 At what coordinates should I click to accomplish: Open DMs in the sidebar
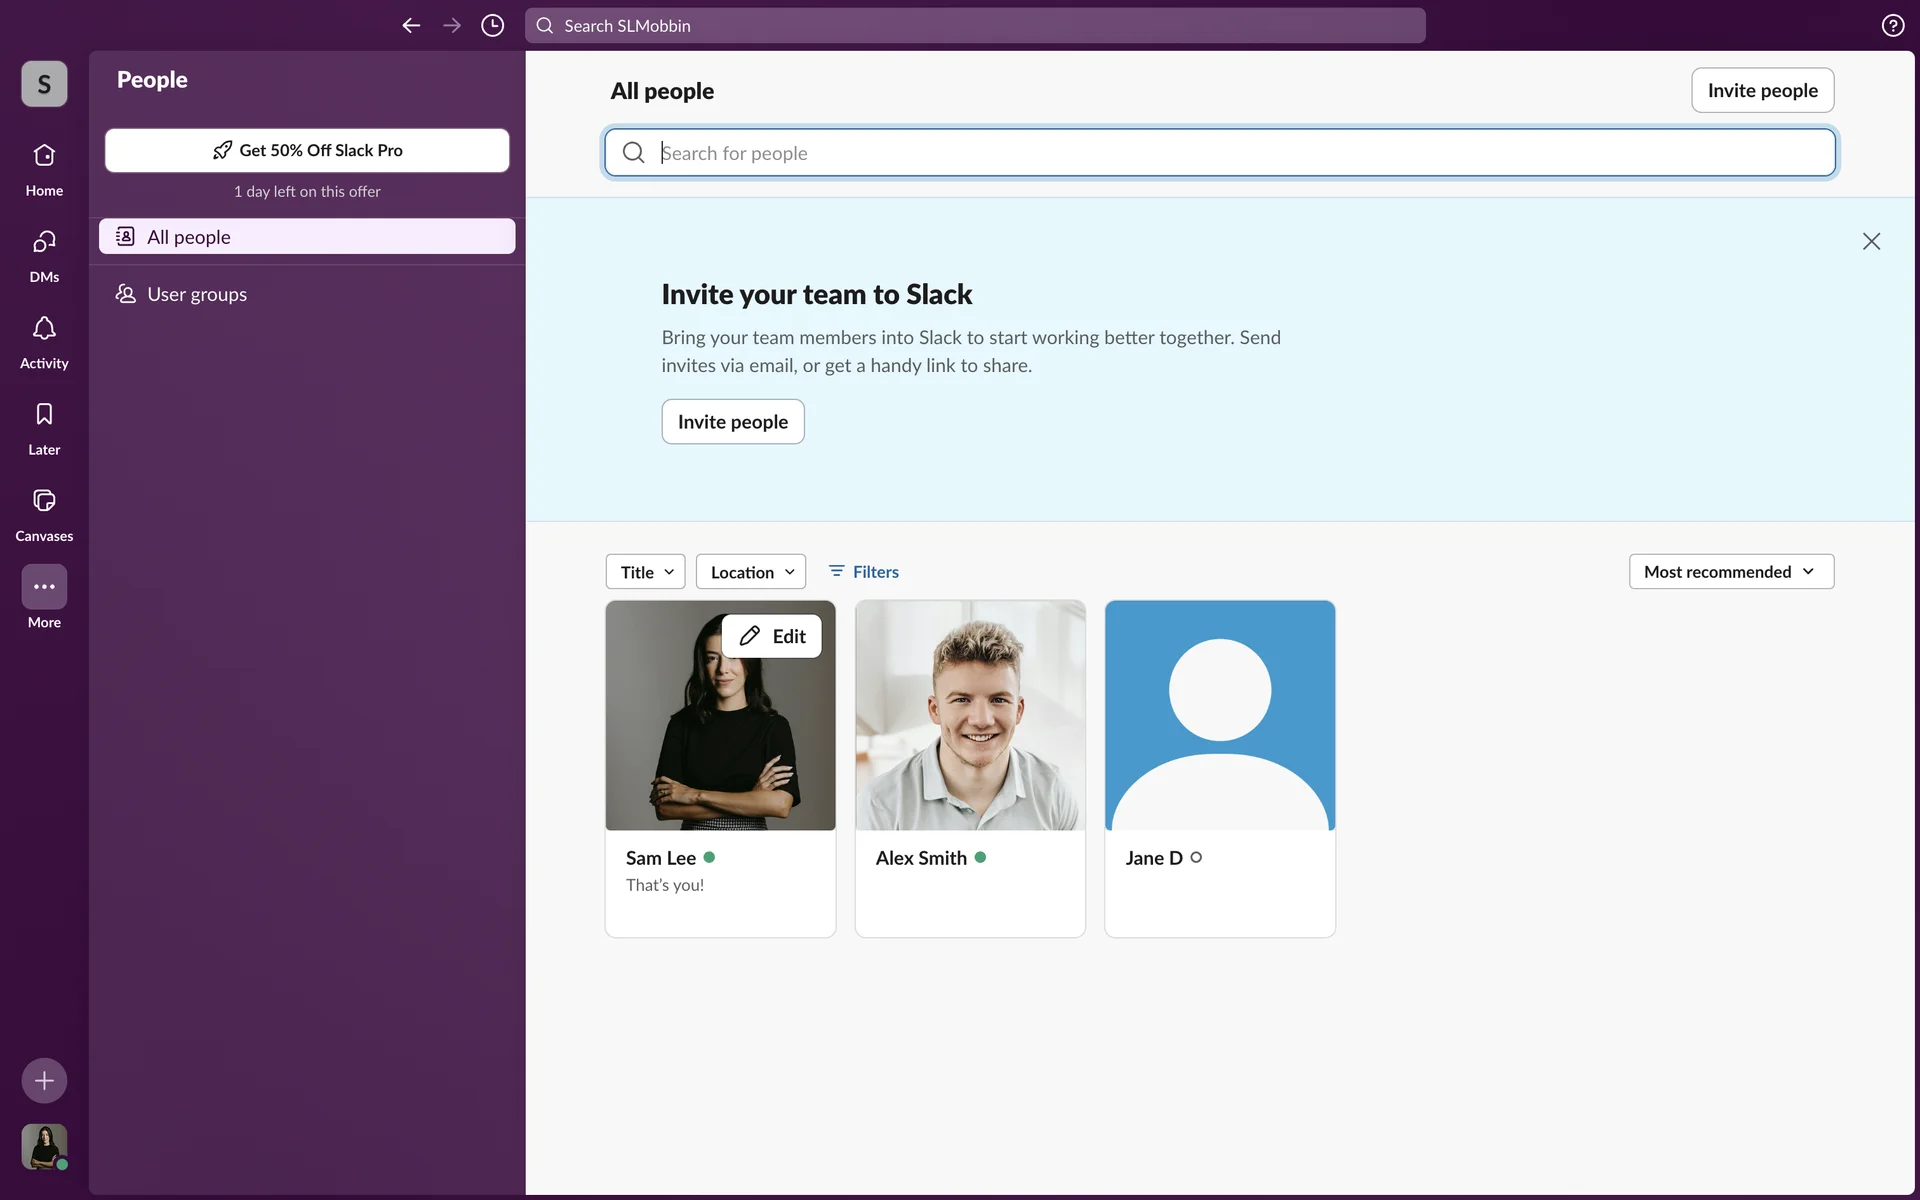[x=44, y=242]
